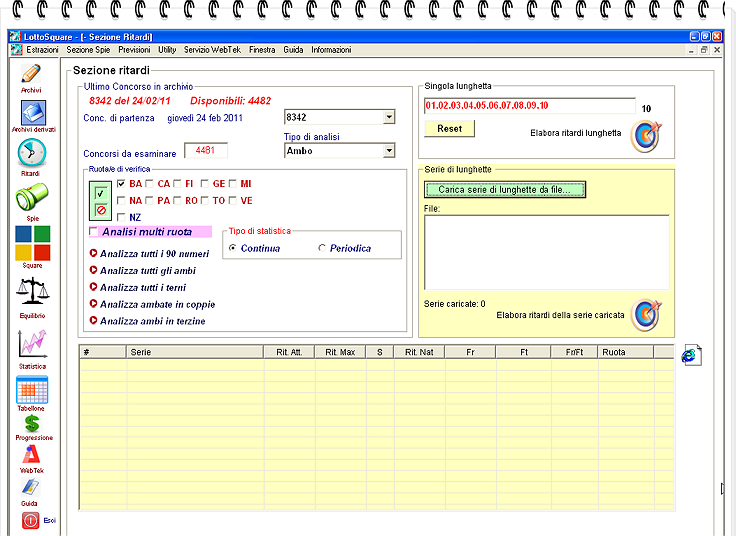This screenshot has height=536, width=736.
Task: Check the NA wheel checkbox
Action: tap(121, 200)
